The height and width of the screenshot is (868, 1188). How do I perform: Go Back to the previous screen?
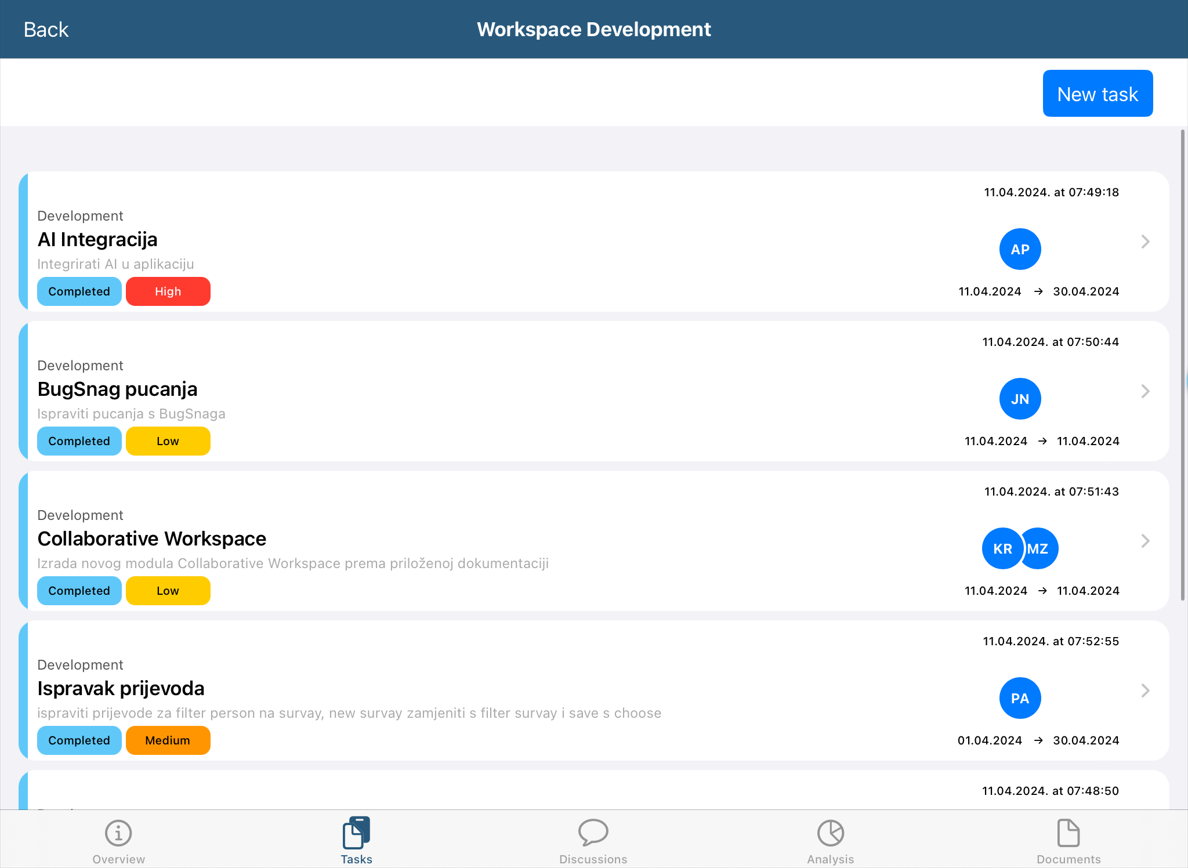46,30
